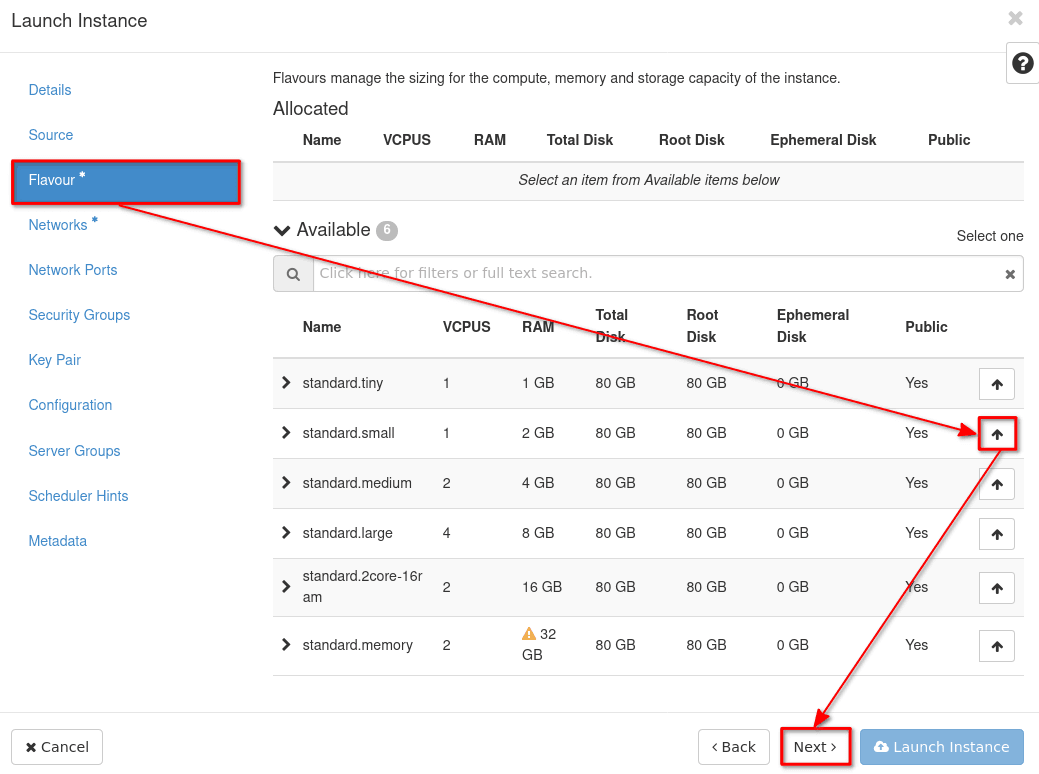The width and height of the screenshot is (1039, 774).
Task: Click up arrow for standard.medium flavour
Action: coord(996,484)
